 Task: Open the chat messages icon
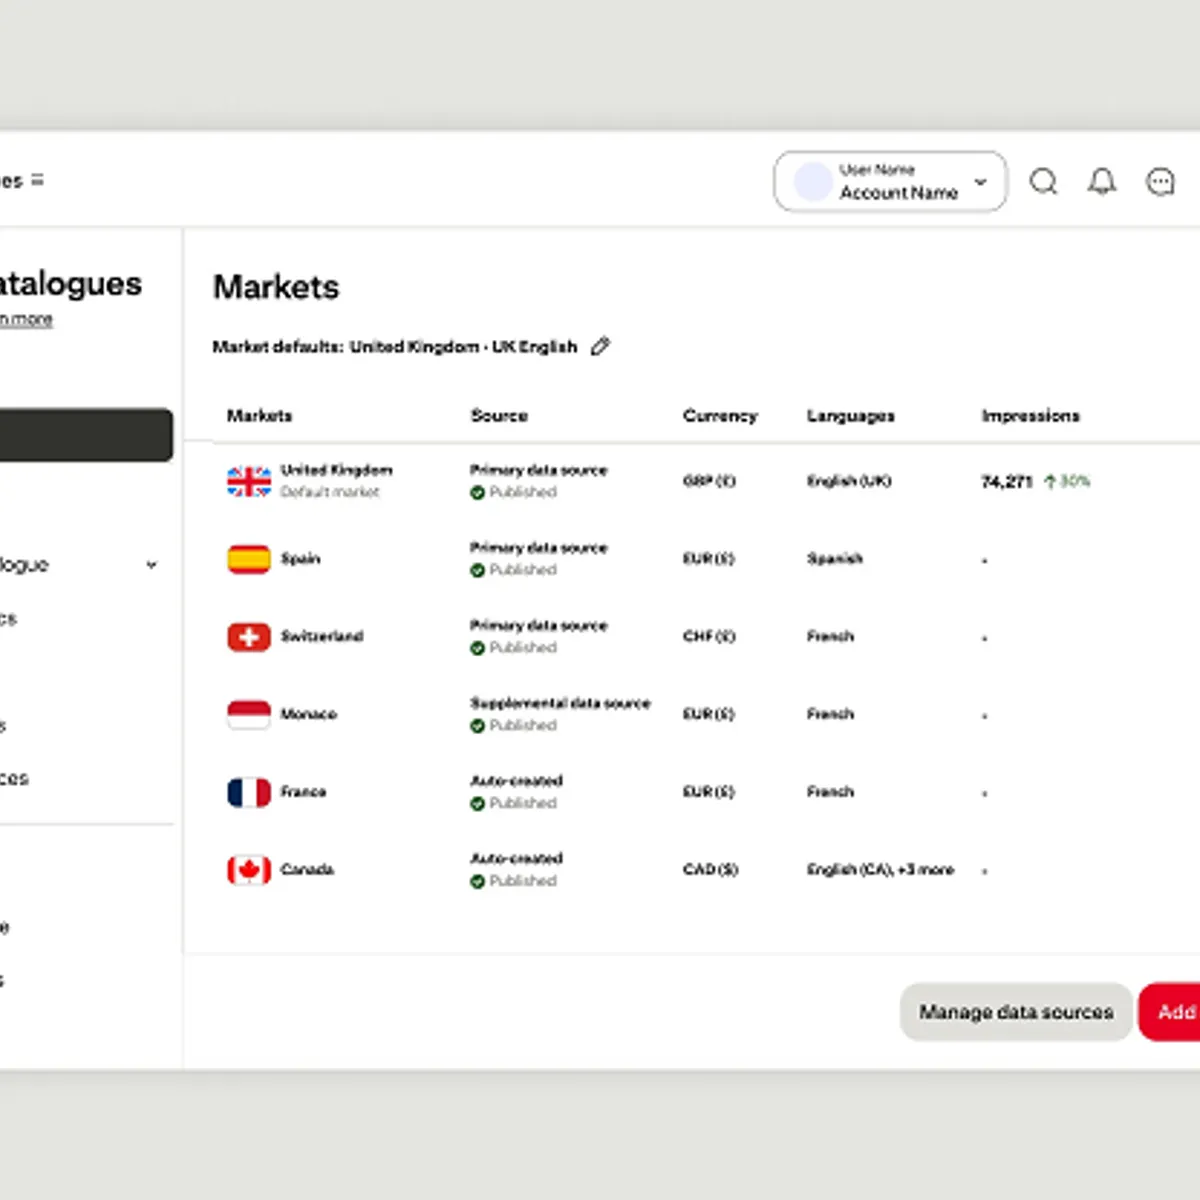(x=1160, y=181)
